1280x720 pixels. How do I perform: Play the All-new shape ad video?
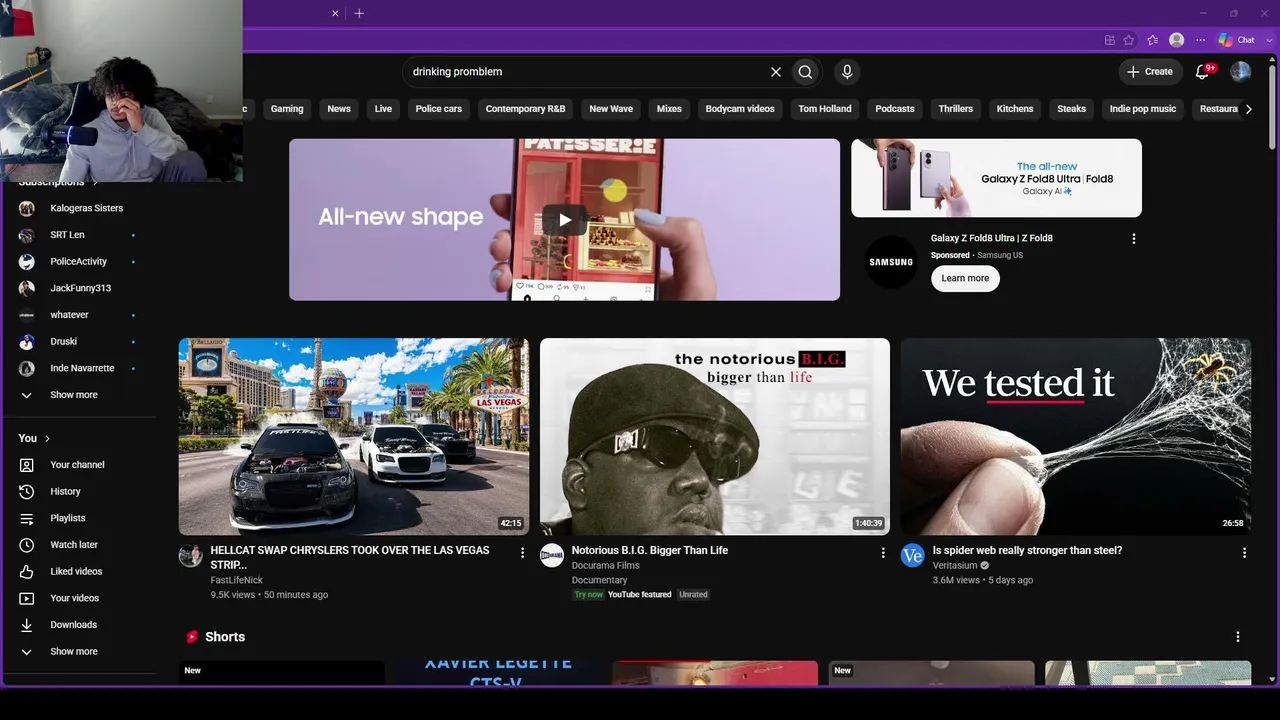coord(565,220)
